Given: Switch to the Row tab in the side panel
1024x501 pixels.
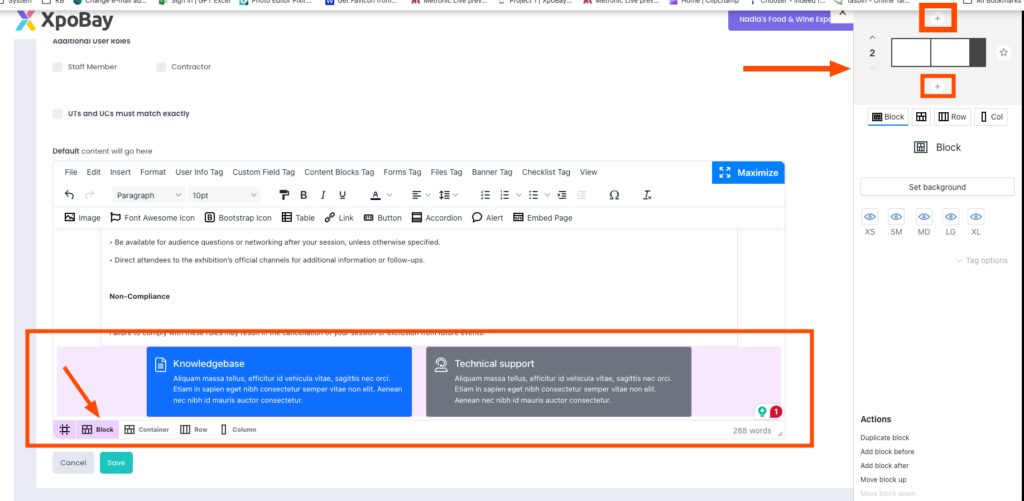Looking at the screenshot, I should (952, 117).
